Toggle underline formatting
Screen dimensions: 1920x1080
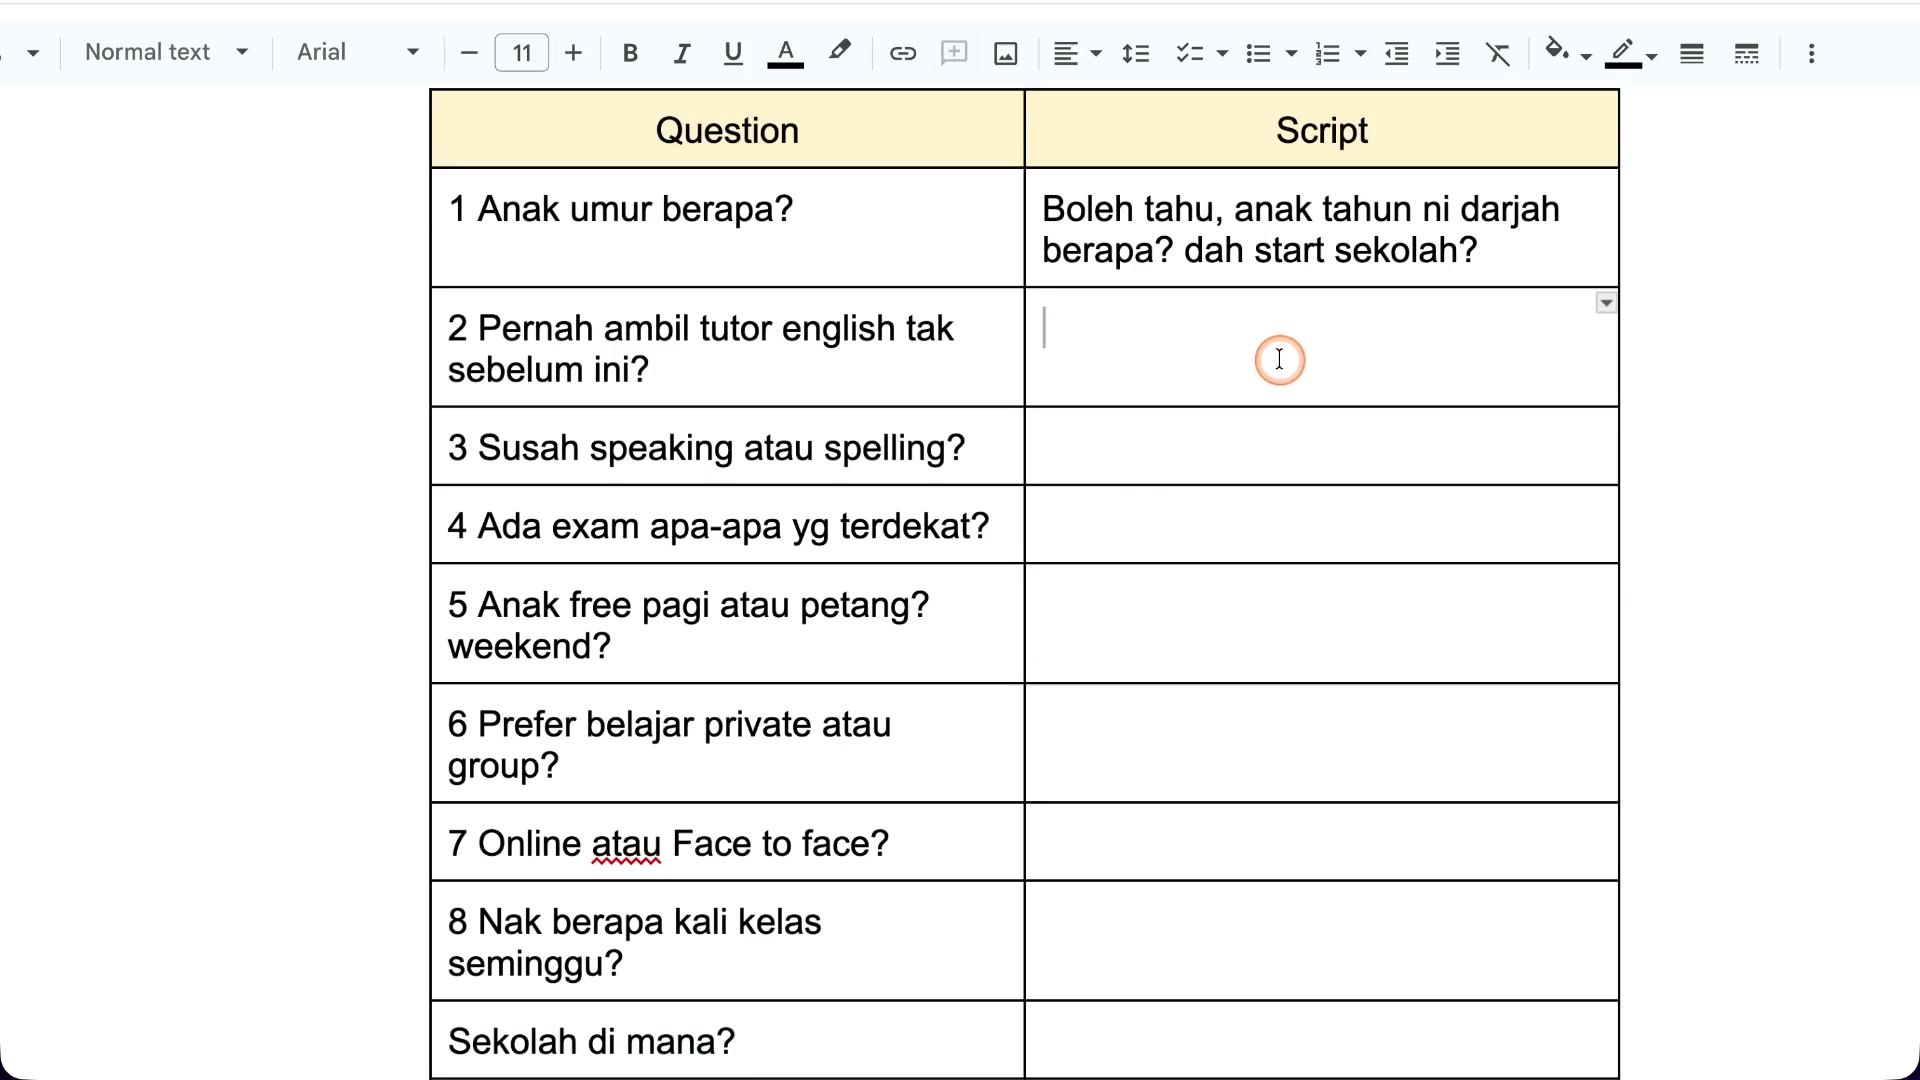[x=733, y=53]
